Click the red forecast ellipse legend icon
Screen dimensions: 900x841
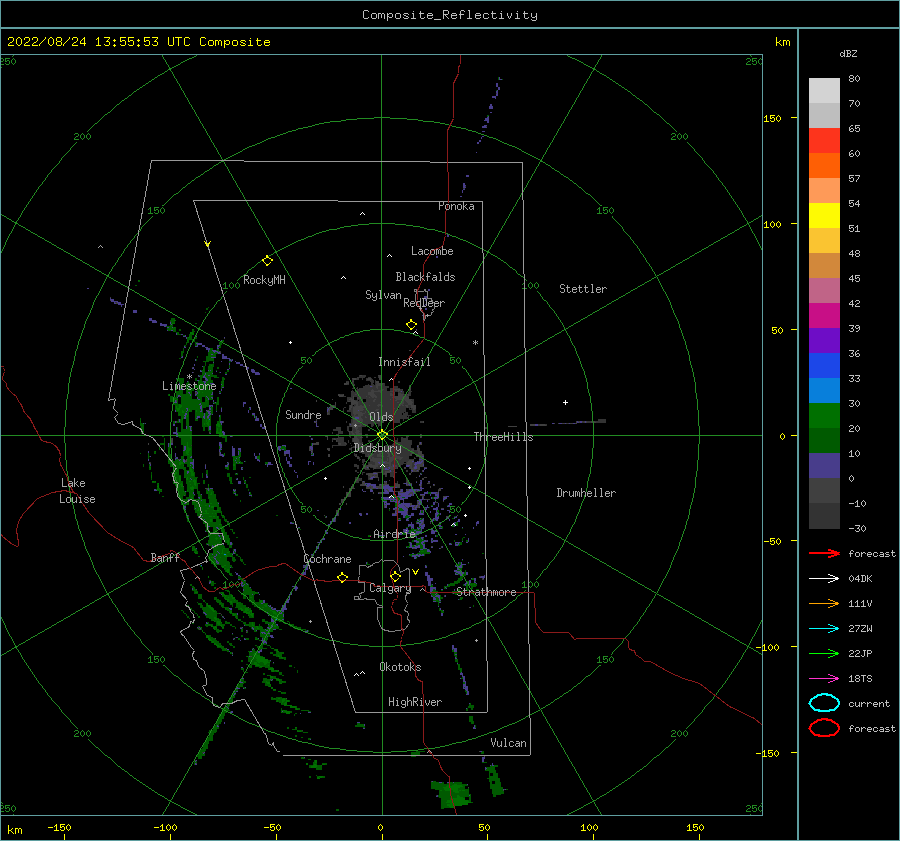tap(824, 728)
